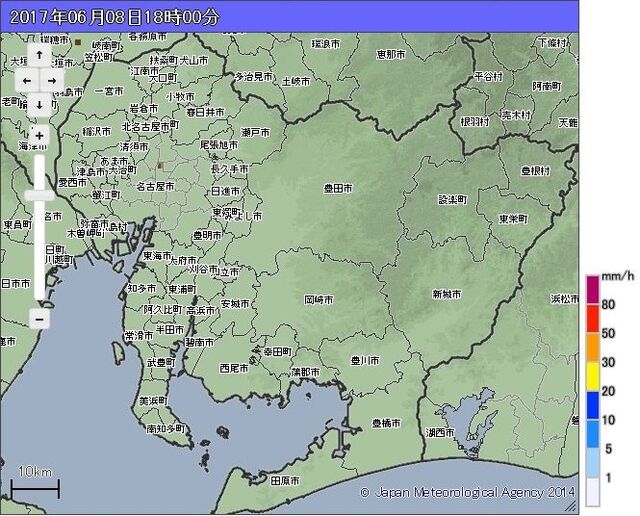The width and height of the screenshot is (640, 516).
Task: Click the zoom slider track below the handle
Action: [39, 249]
